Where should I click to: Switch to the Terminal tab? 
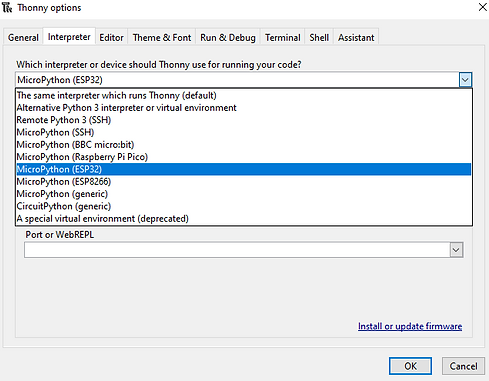click(283, 37)
